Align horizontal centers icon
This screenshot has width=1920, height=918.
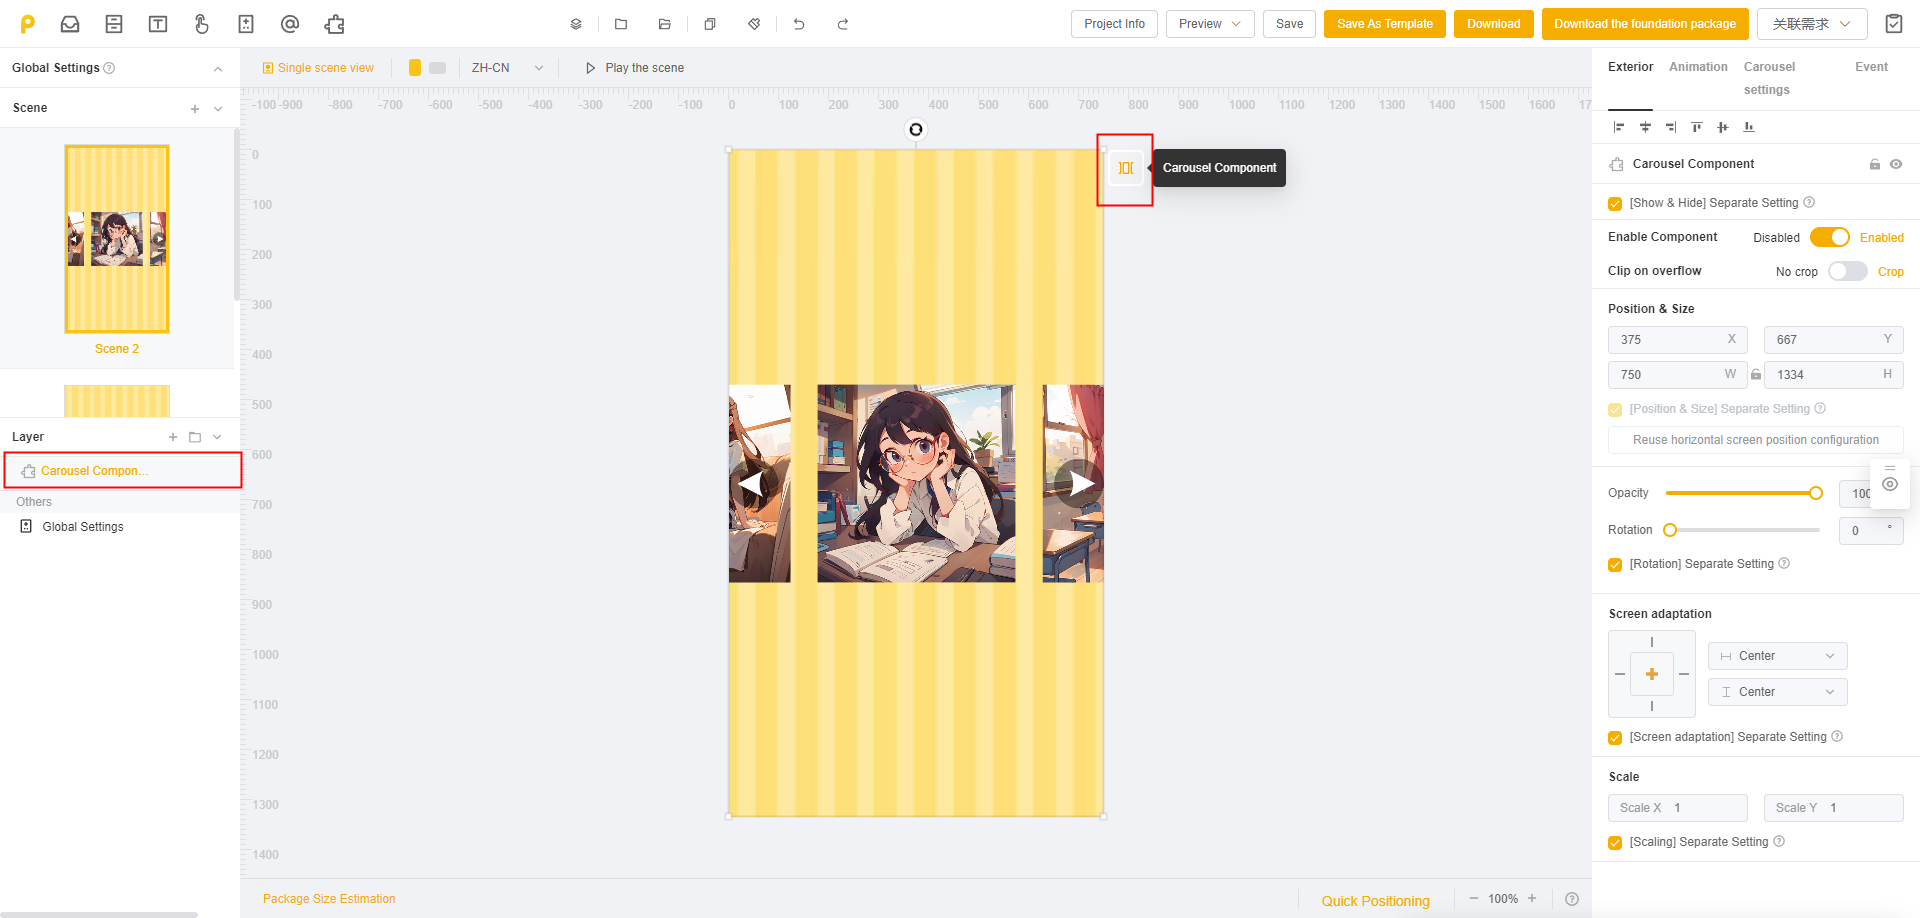(x=1645, y=127)
